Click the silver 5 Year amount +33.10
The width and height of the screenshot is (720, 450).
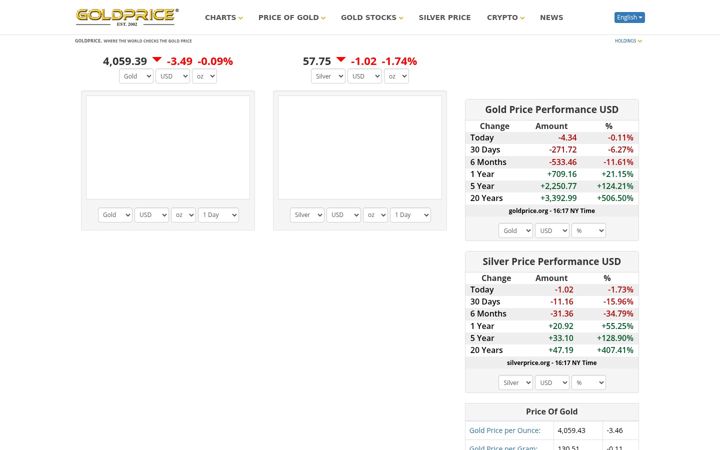coord(561,338)
